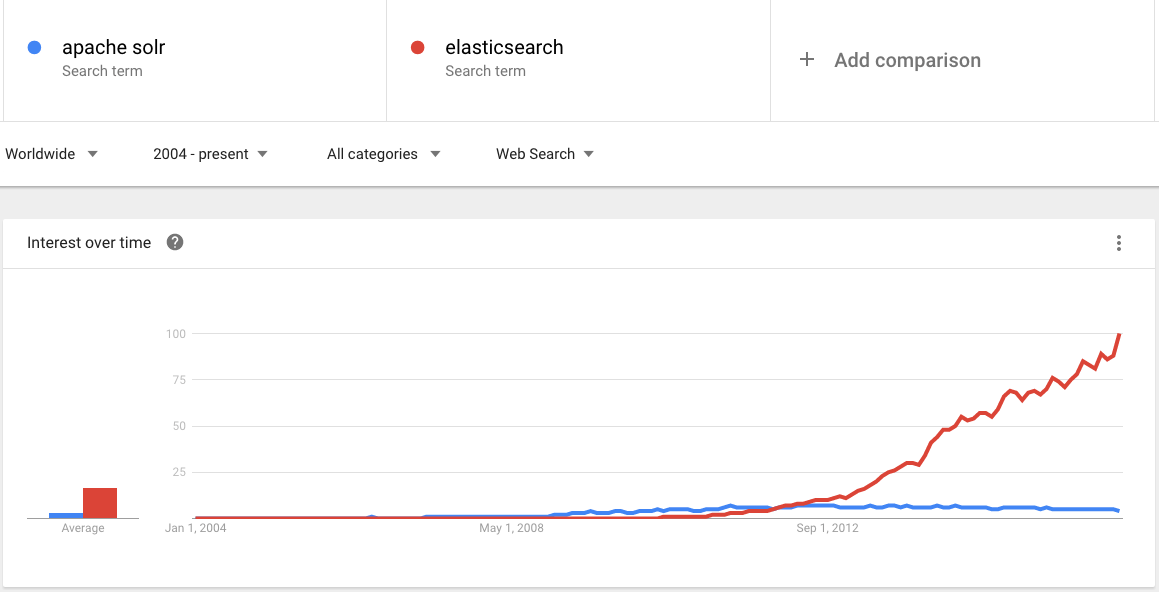The height and width of the screenshot is (592, 1159).
Task: Open the chart options three-dot menu
Action: tap(1118, 242)
